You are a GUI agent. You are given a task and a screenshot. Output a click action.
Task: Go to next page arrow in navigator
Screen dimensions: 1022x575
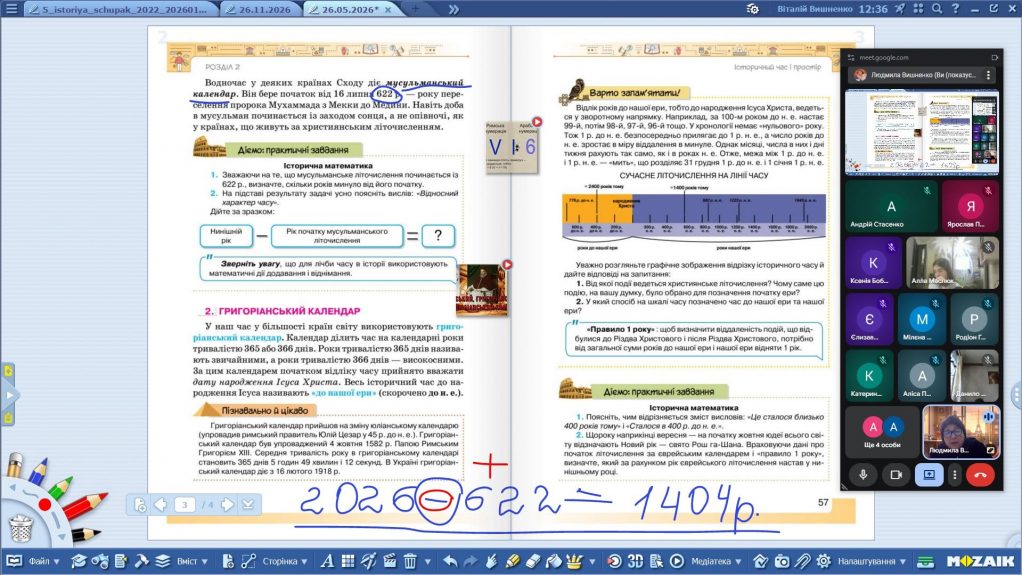click(x=227, y=504)
